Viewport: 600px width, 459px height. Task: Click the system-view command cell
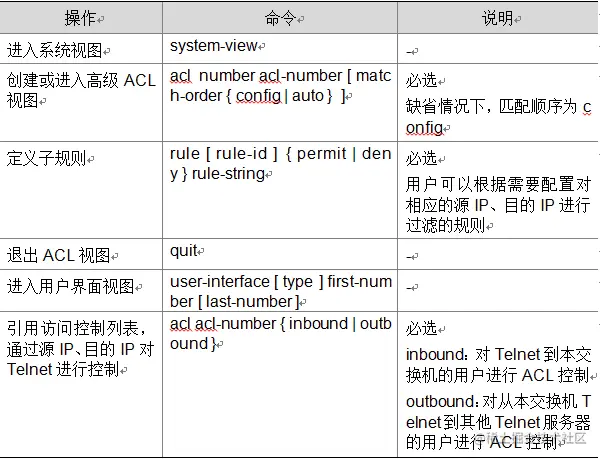(215, 45)
